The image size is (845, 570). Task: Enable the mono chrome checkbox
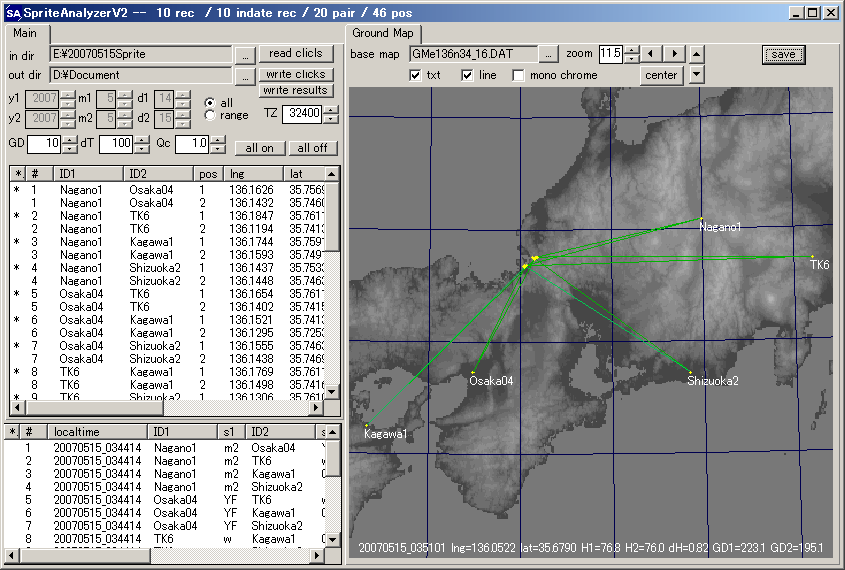(518, 75)
